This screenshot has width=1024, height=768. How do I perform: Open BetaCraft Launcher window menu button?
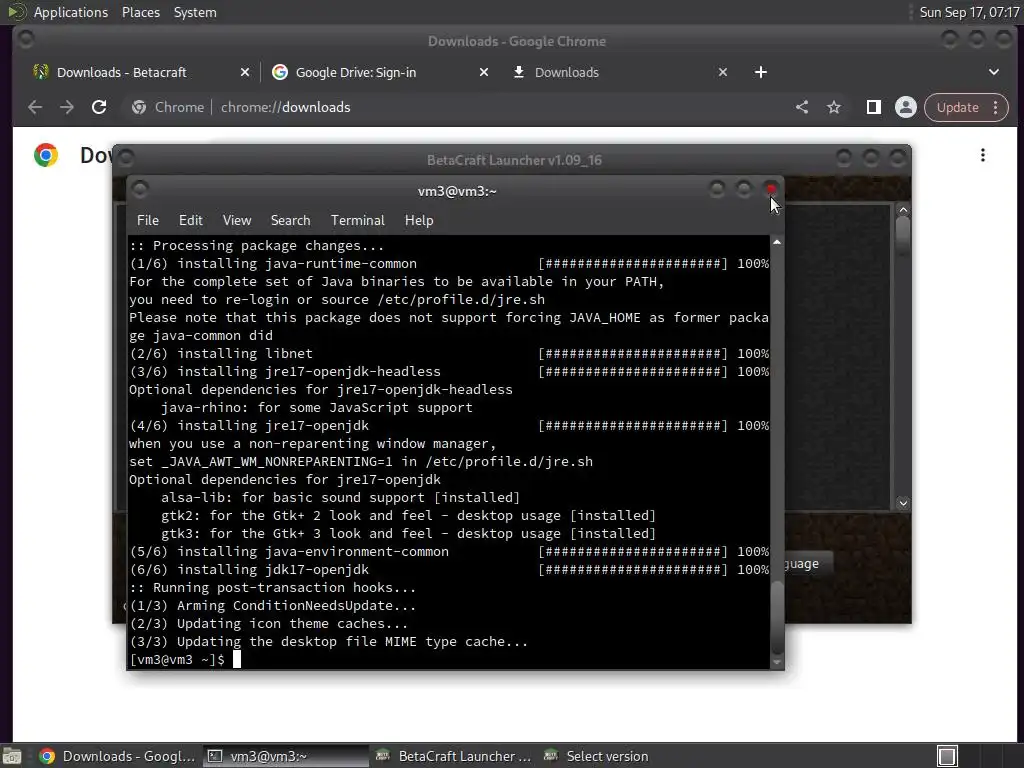(x=126, y=157)
